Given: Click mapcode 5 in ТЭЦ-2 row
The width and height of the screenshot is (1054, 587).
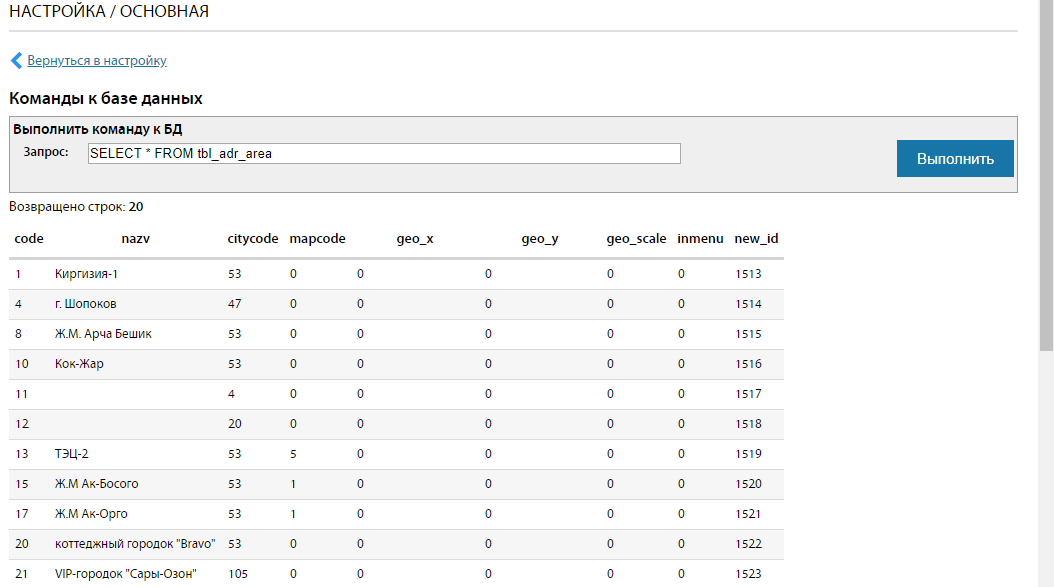Looking at the screenshot, I should click(x=293, y=454).
